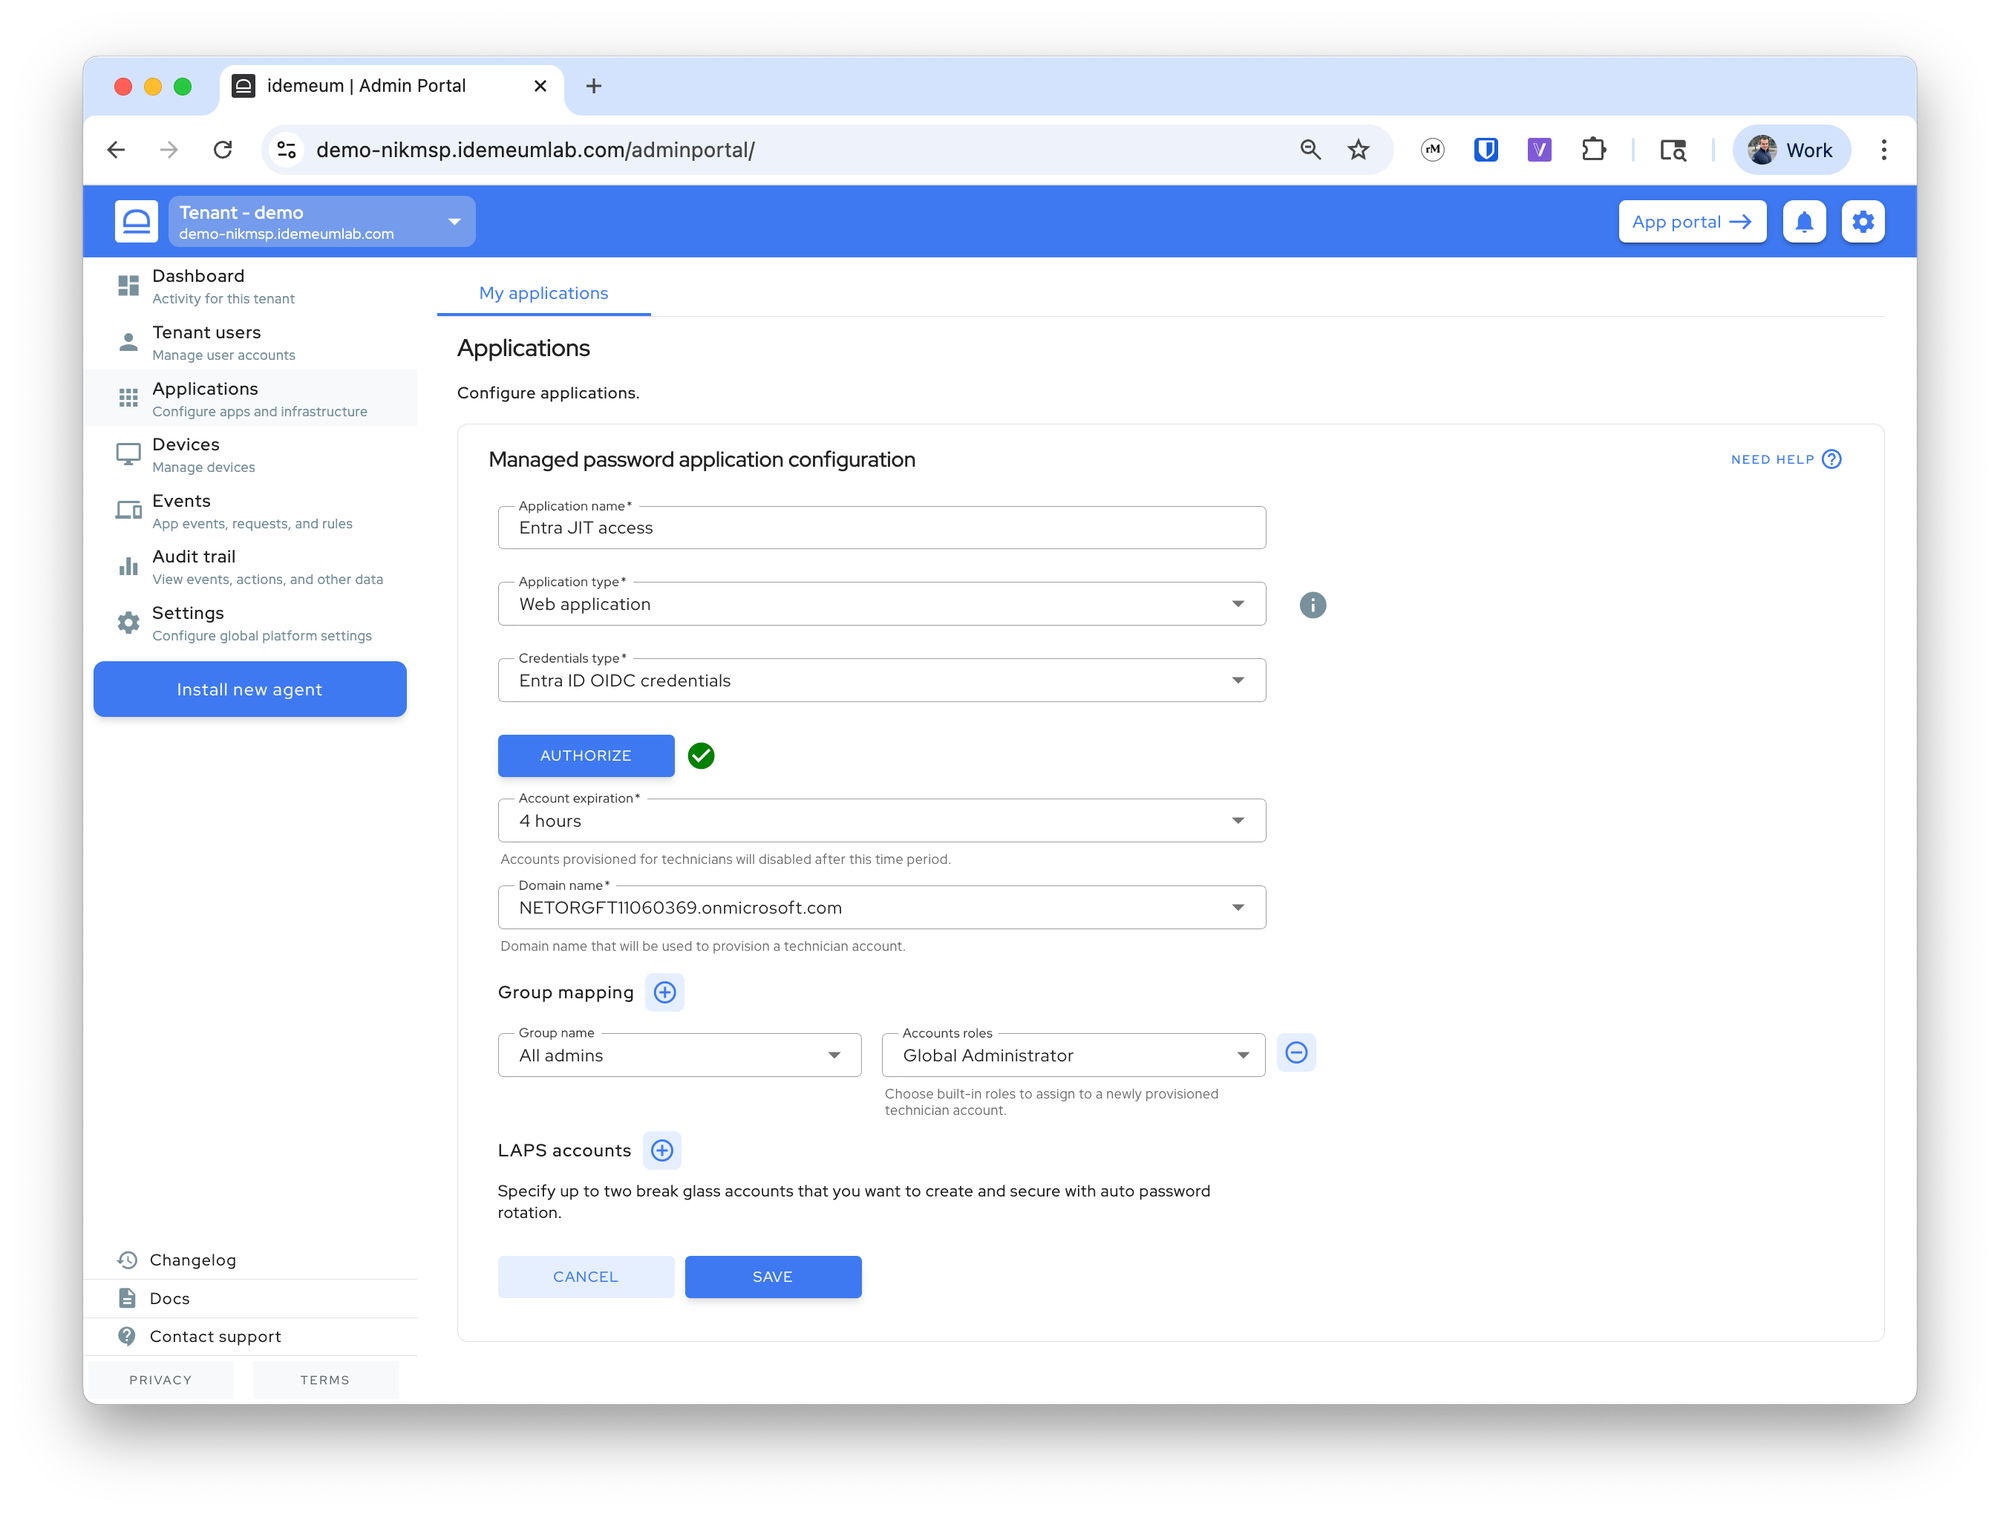Open Chrome three-dot menu

pos(1884,150)
